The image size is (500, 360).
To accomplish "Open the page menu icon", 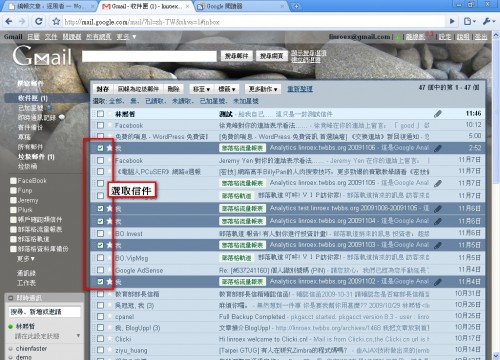I will [469, 21].
